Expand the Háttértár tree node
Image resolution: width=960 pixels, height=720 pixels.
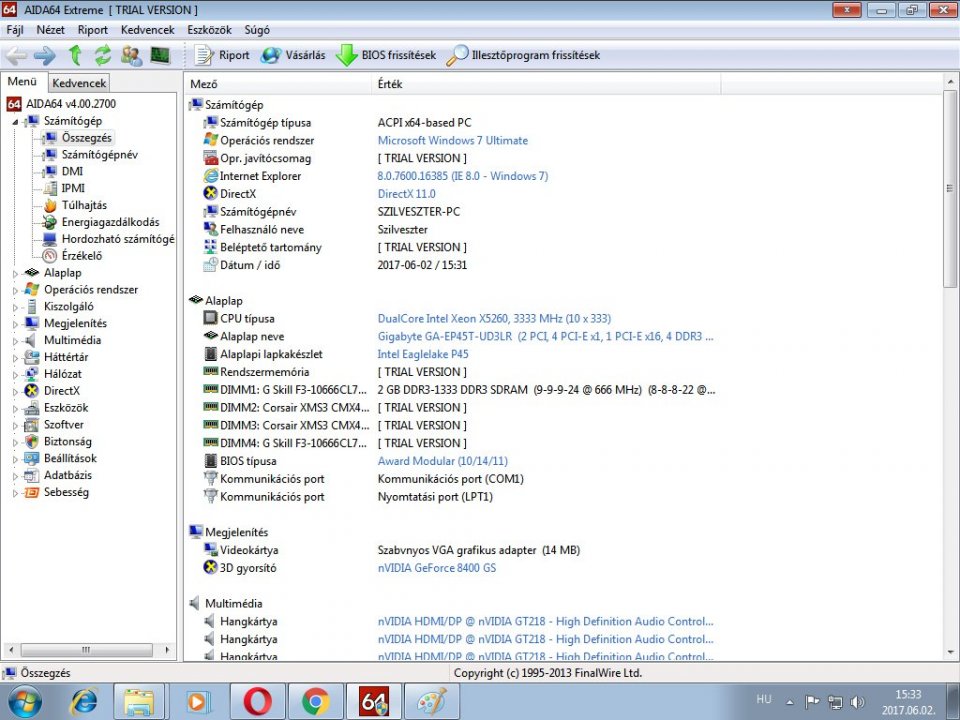[x=15, y=358]
